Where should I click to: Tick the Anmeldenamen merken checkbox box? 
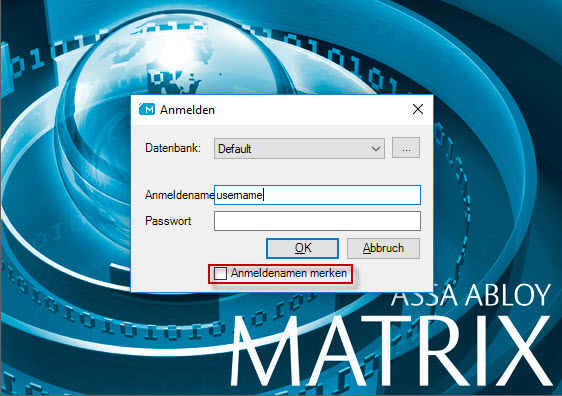coord(220,273)
